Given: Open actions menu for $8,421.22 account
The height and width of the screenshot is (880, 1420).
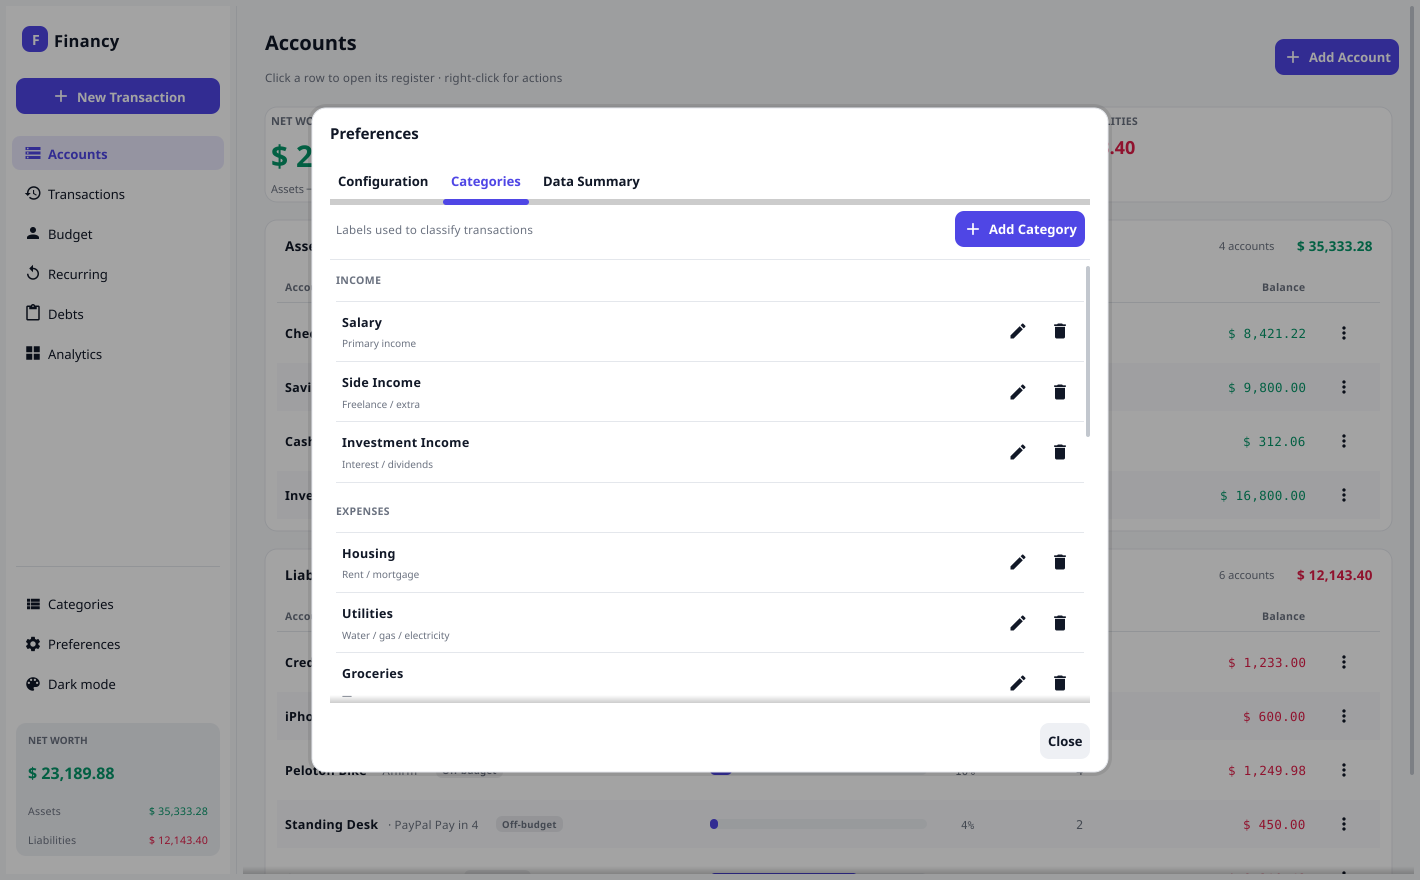Looking at the screenshot, I should (x=1344, y=333).
